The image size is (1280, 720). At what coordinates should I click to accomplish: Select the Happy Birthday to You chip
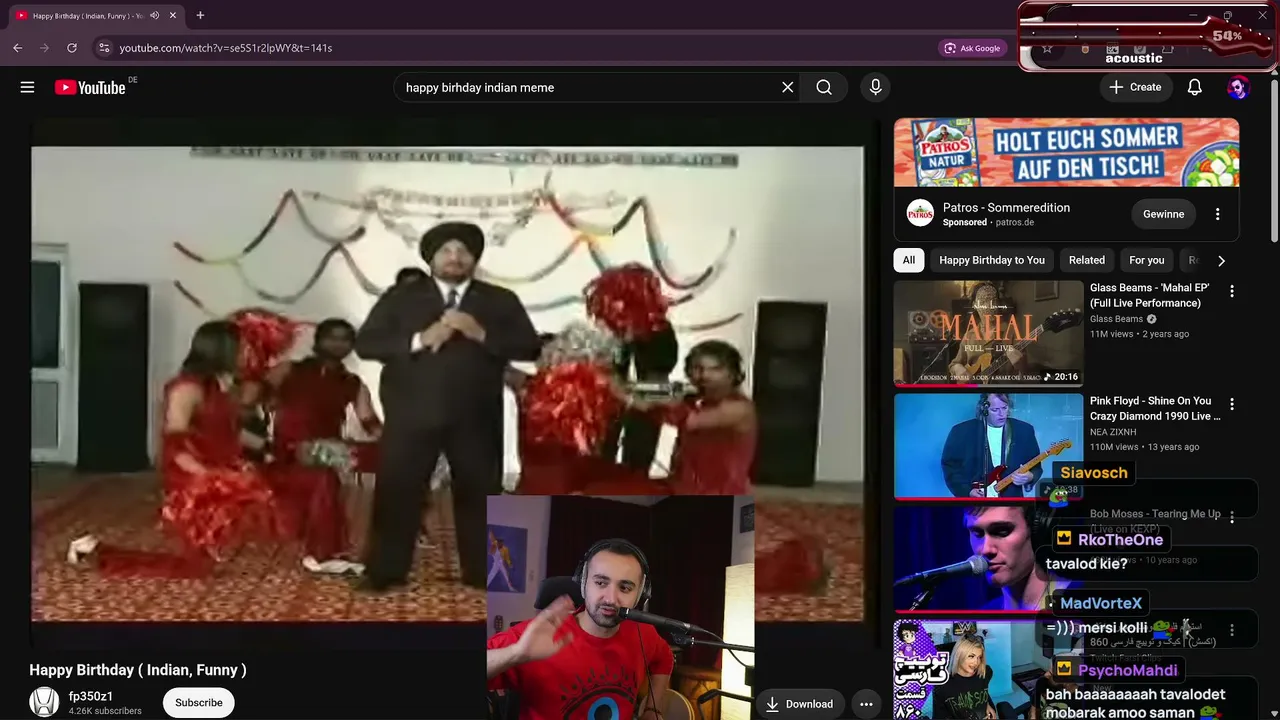[x=992, y=260]
